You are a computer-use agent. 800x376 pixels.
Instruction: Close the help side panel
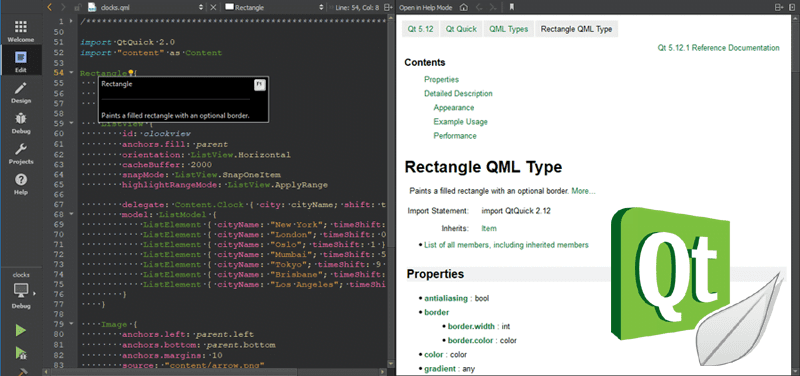[x=793, y=8]
